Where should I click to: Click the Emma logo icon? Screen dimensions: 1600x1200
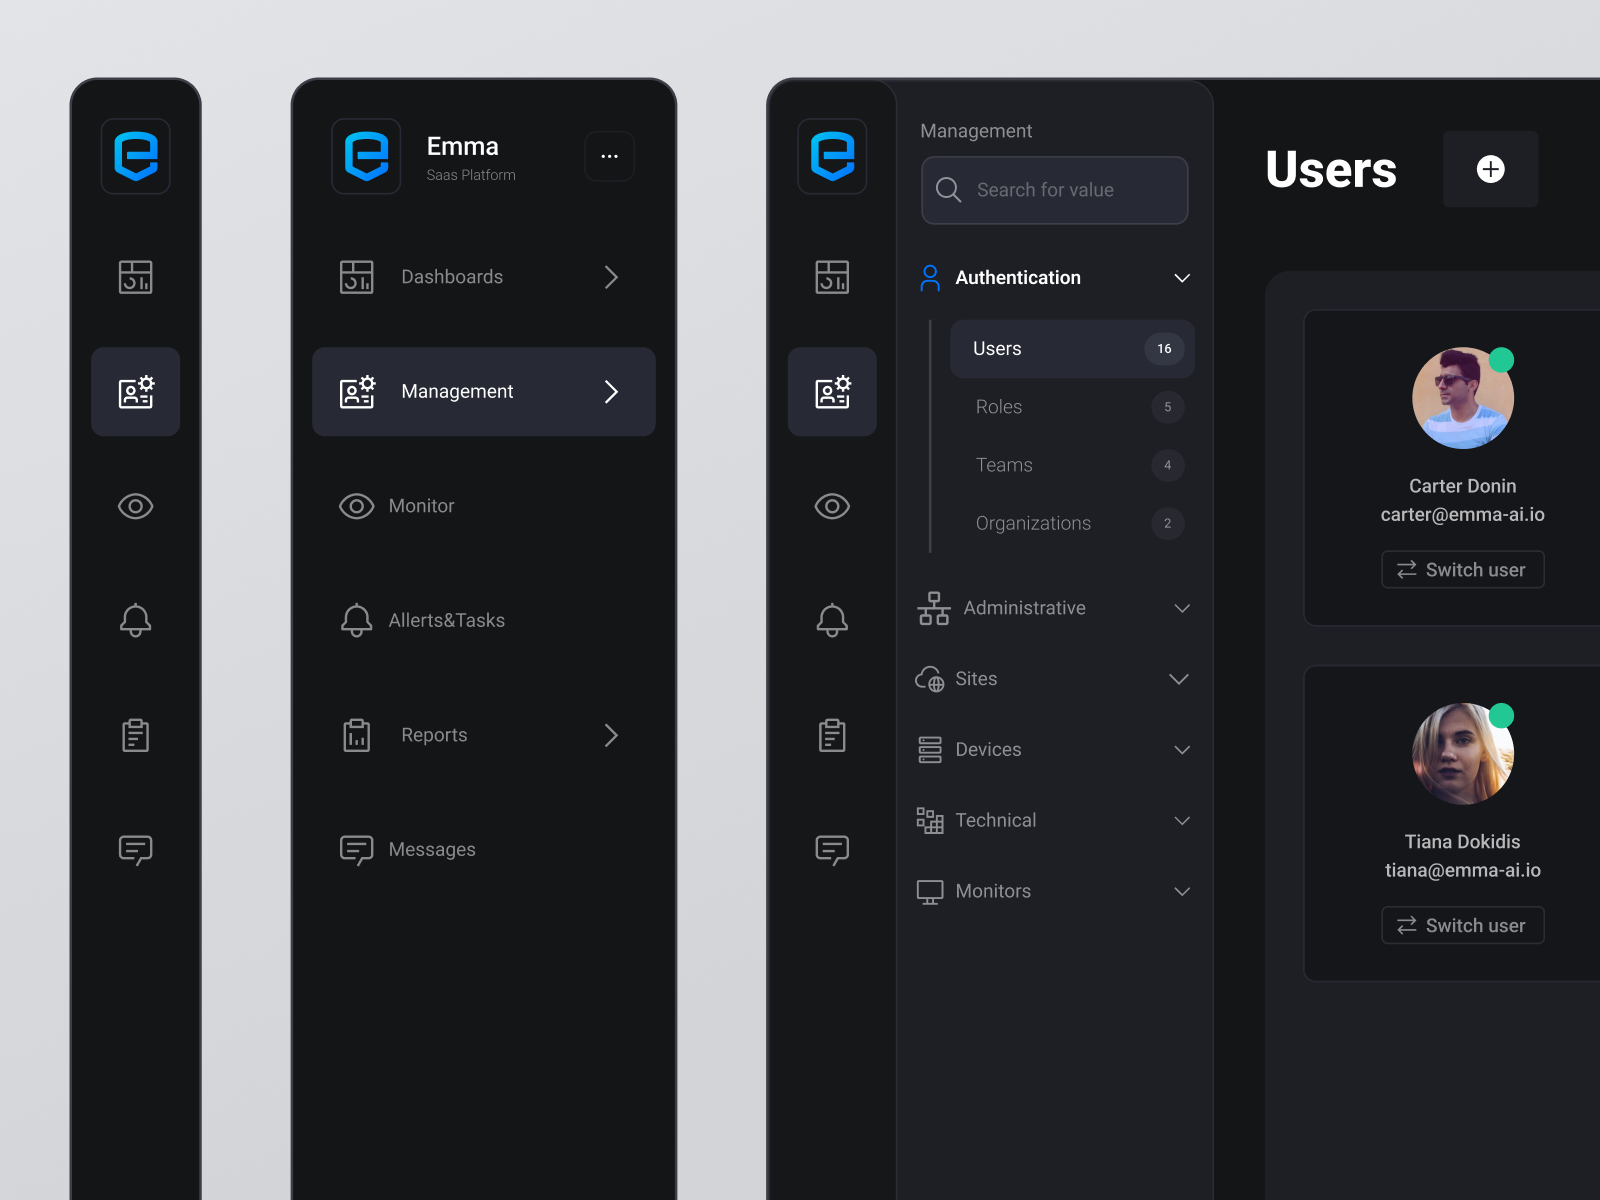click(135, 156)
